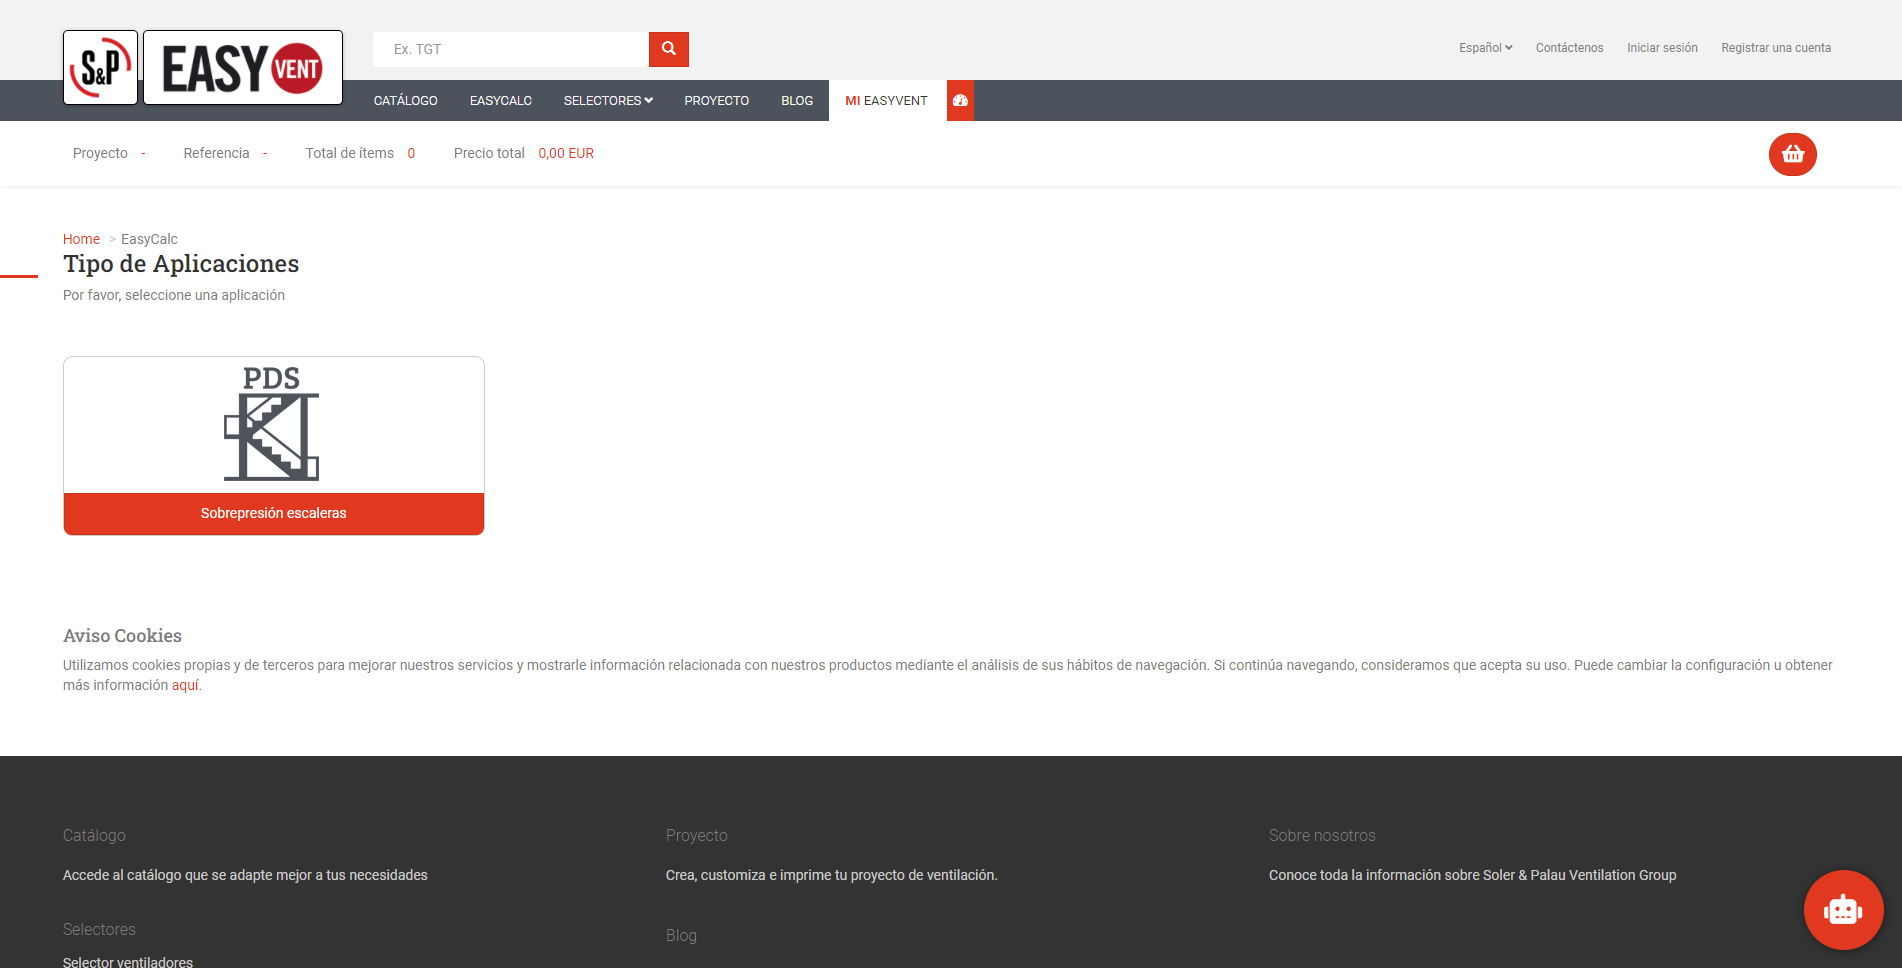This screenshot has width=1902, height=968.
Task: Follow the Home breadcrumb link
Action: (81, 239)
